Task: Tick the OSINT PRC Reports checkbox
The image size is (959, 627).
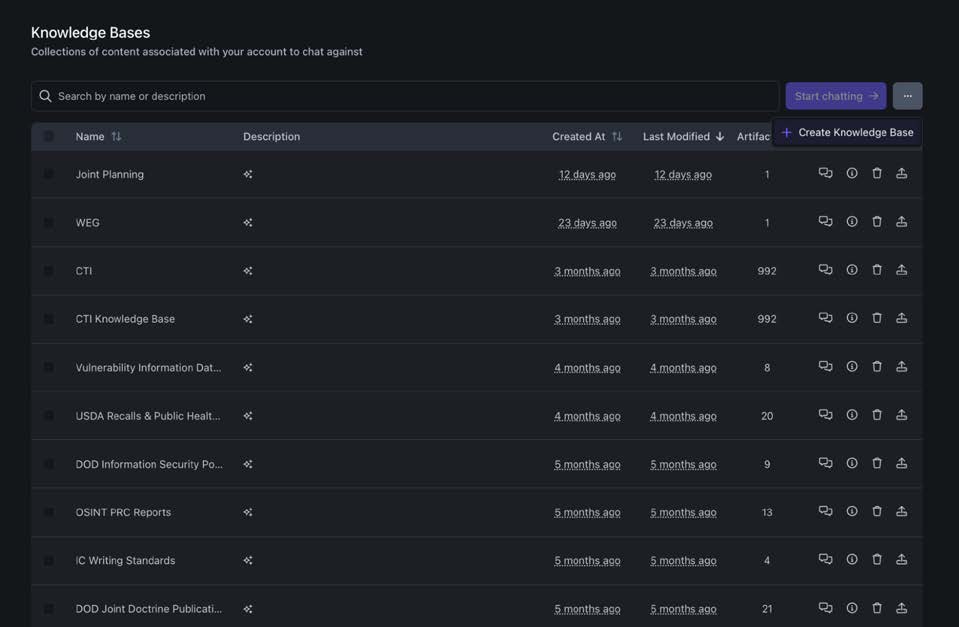Action: click(x=48, y=512)
